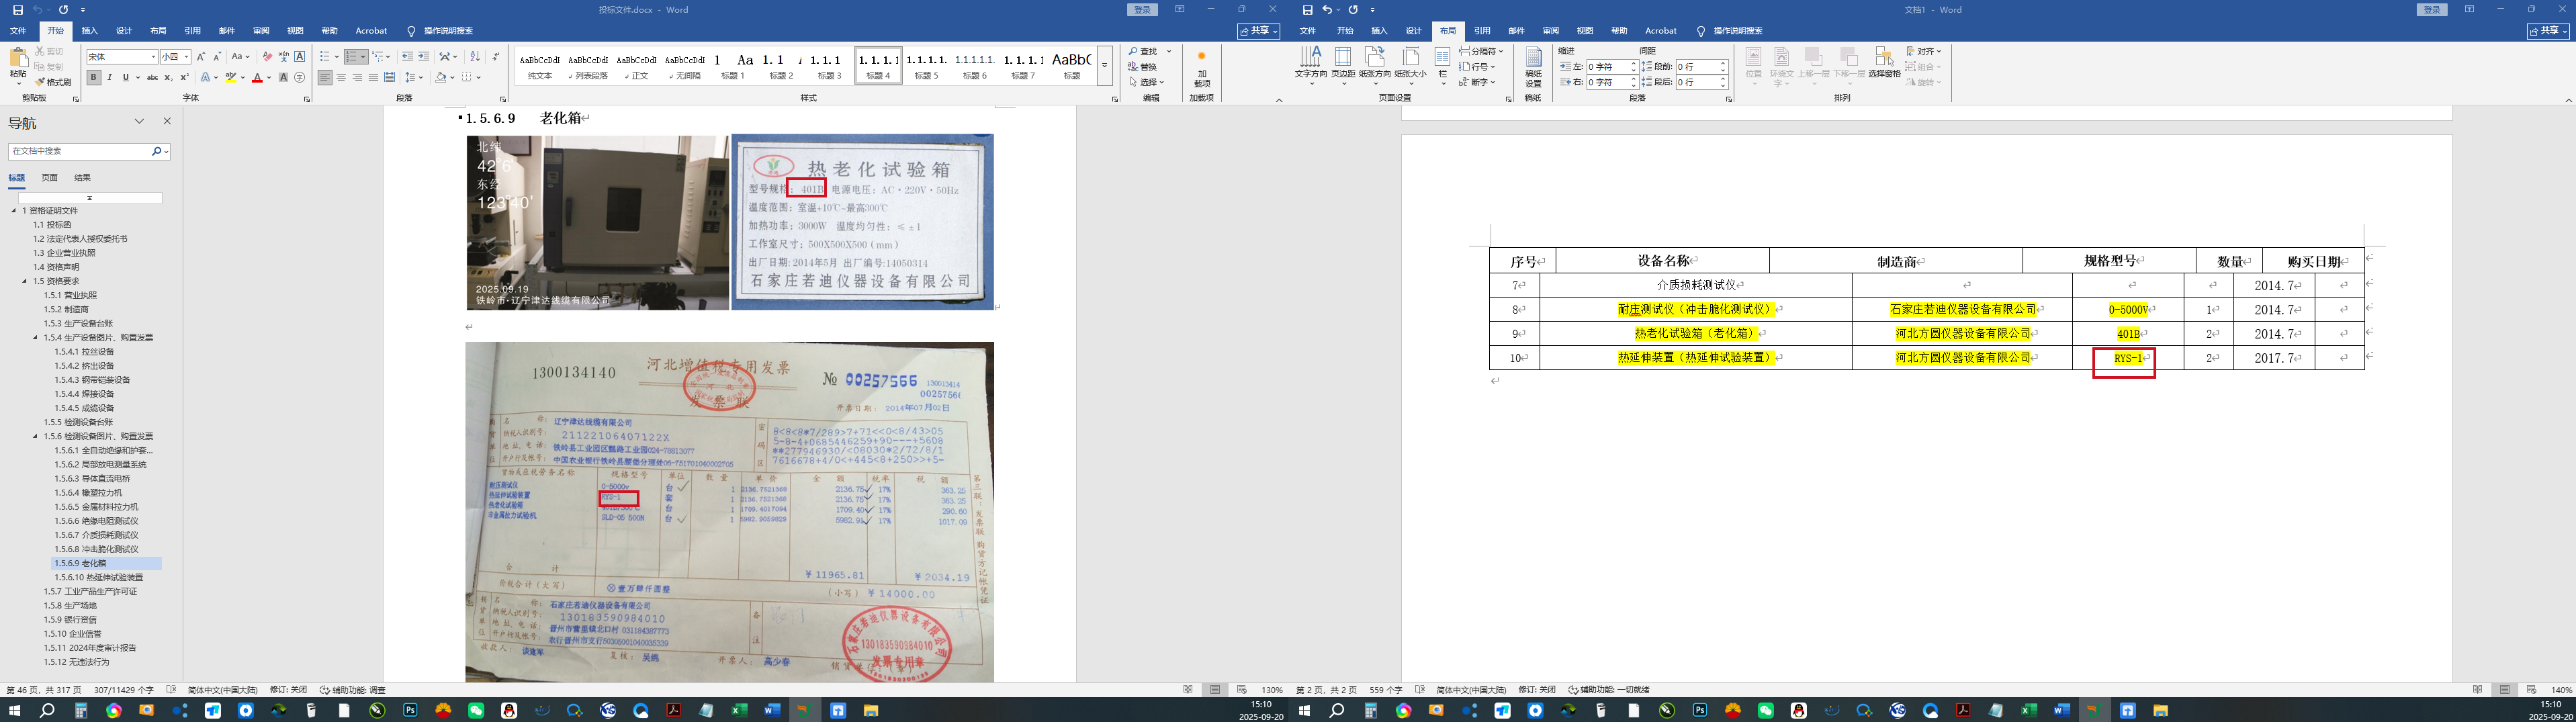Viewport: 2576px width, 722px height.
Task: Decrease paragraph indent
Action: 407,57
